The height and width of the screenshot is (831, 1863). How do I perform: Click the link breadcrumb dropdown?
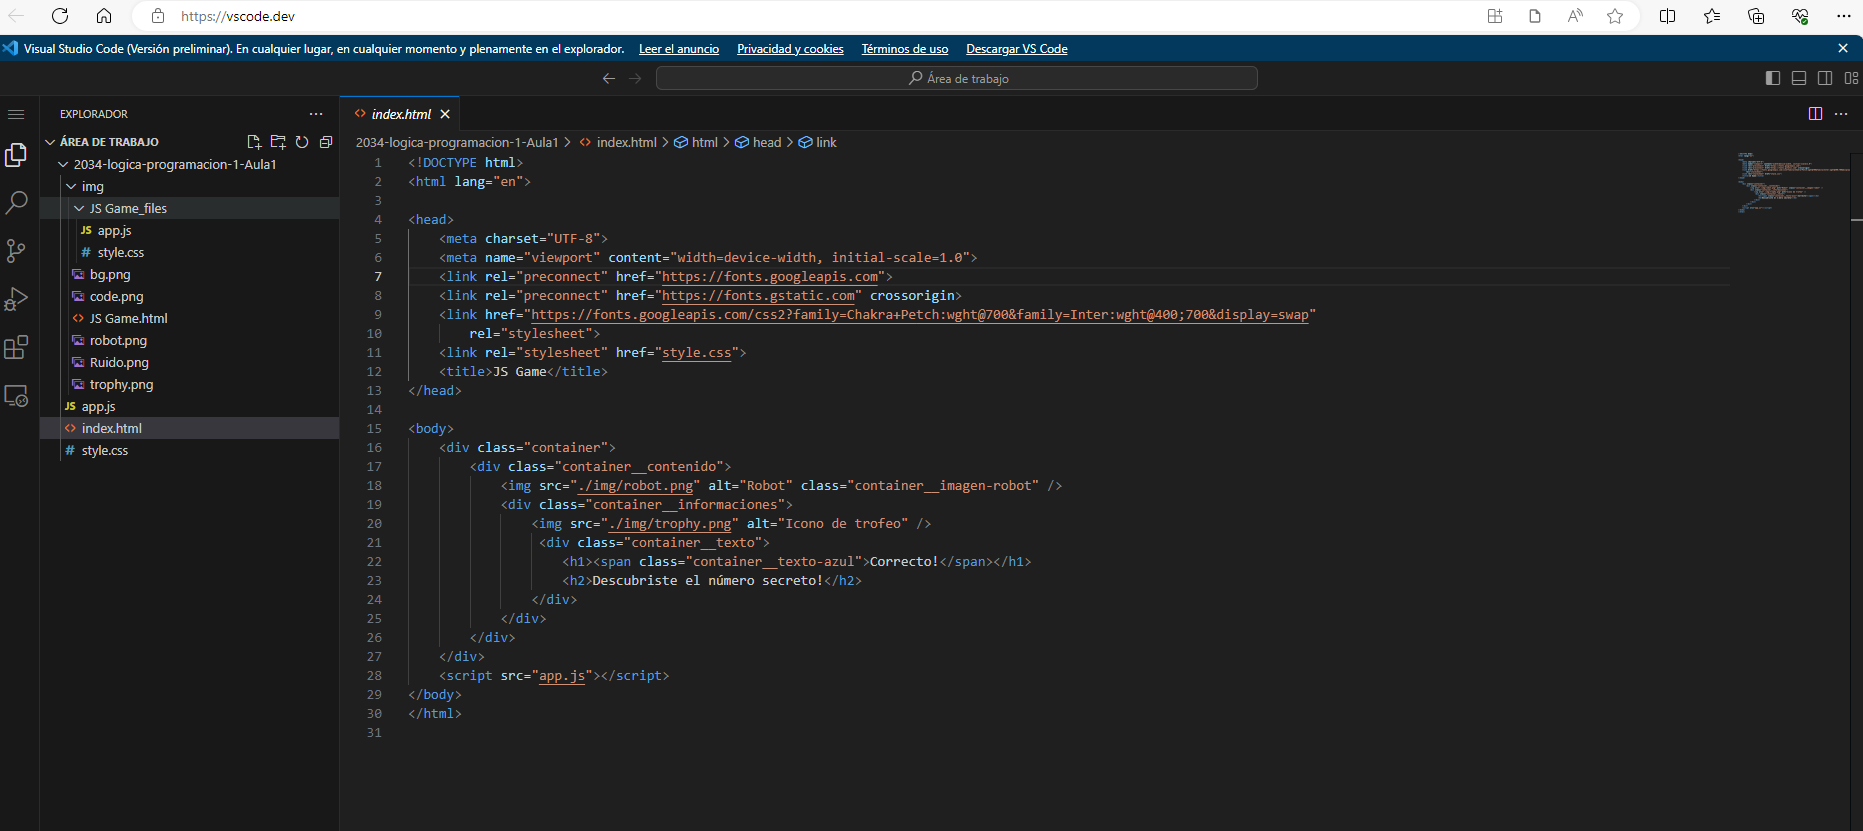(817, 142)
